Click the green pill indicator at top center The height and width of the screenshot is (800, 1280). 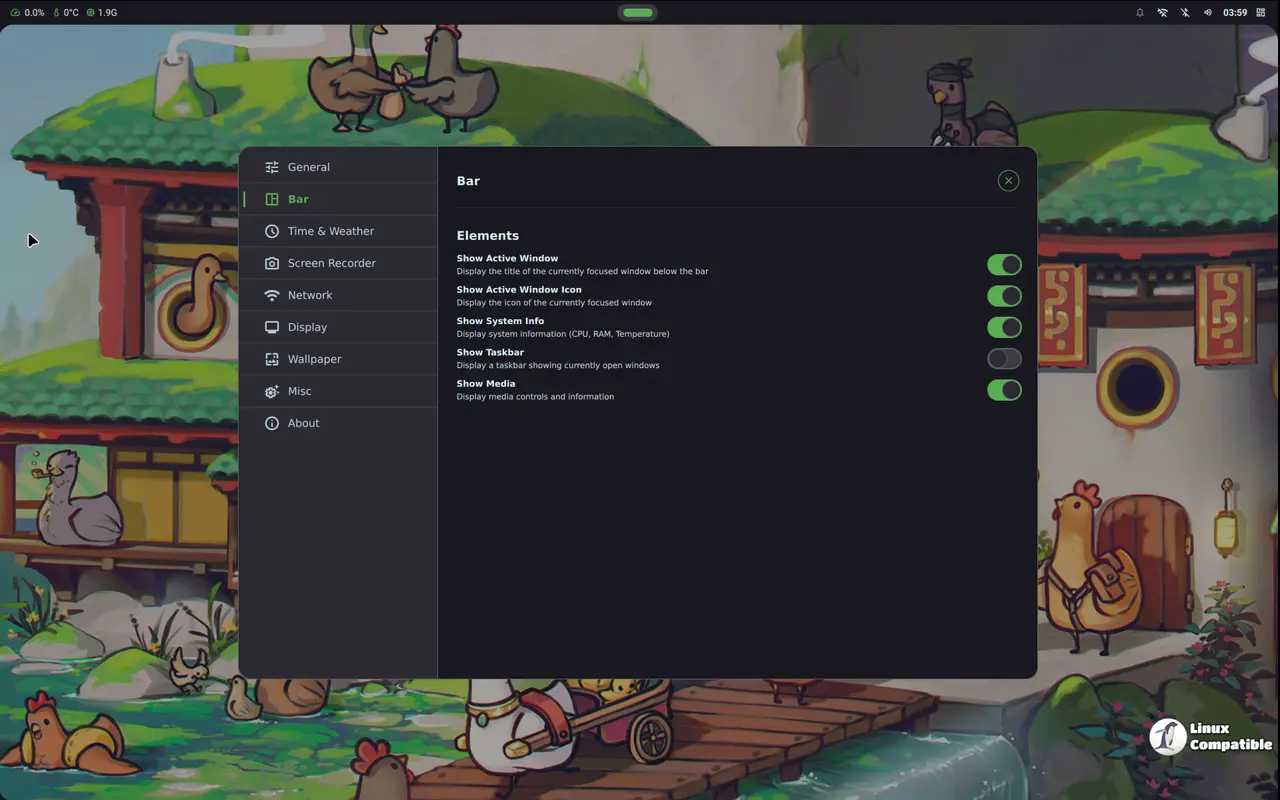(x=637, y=13)
